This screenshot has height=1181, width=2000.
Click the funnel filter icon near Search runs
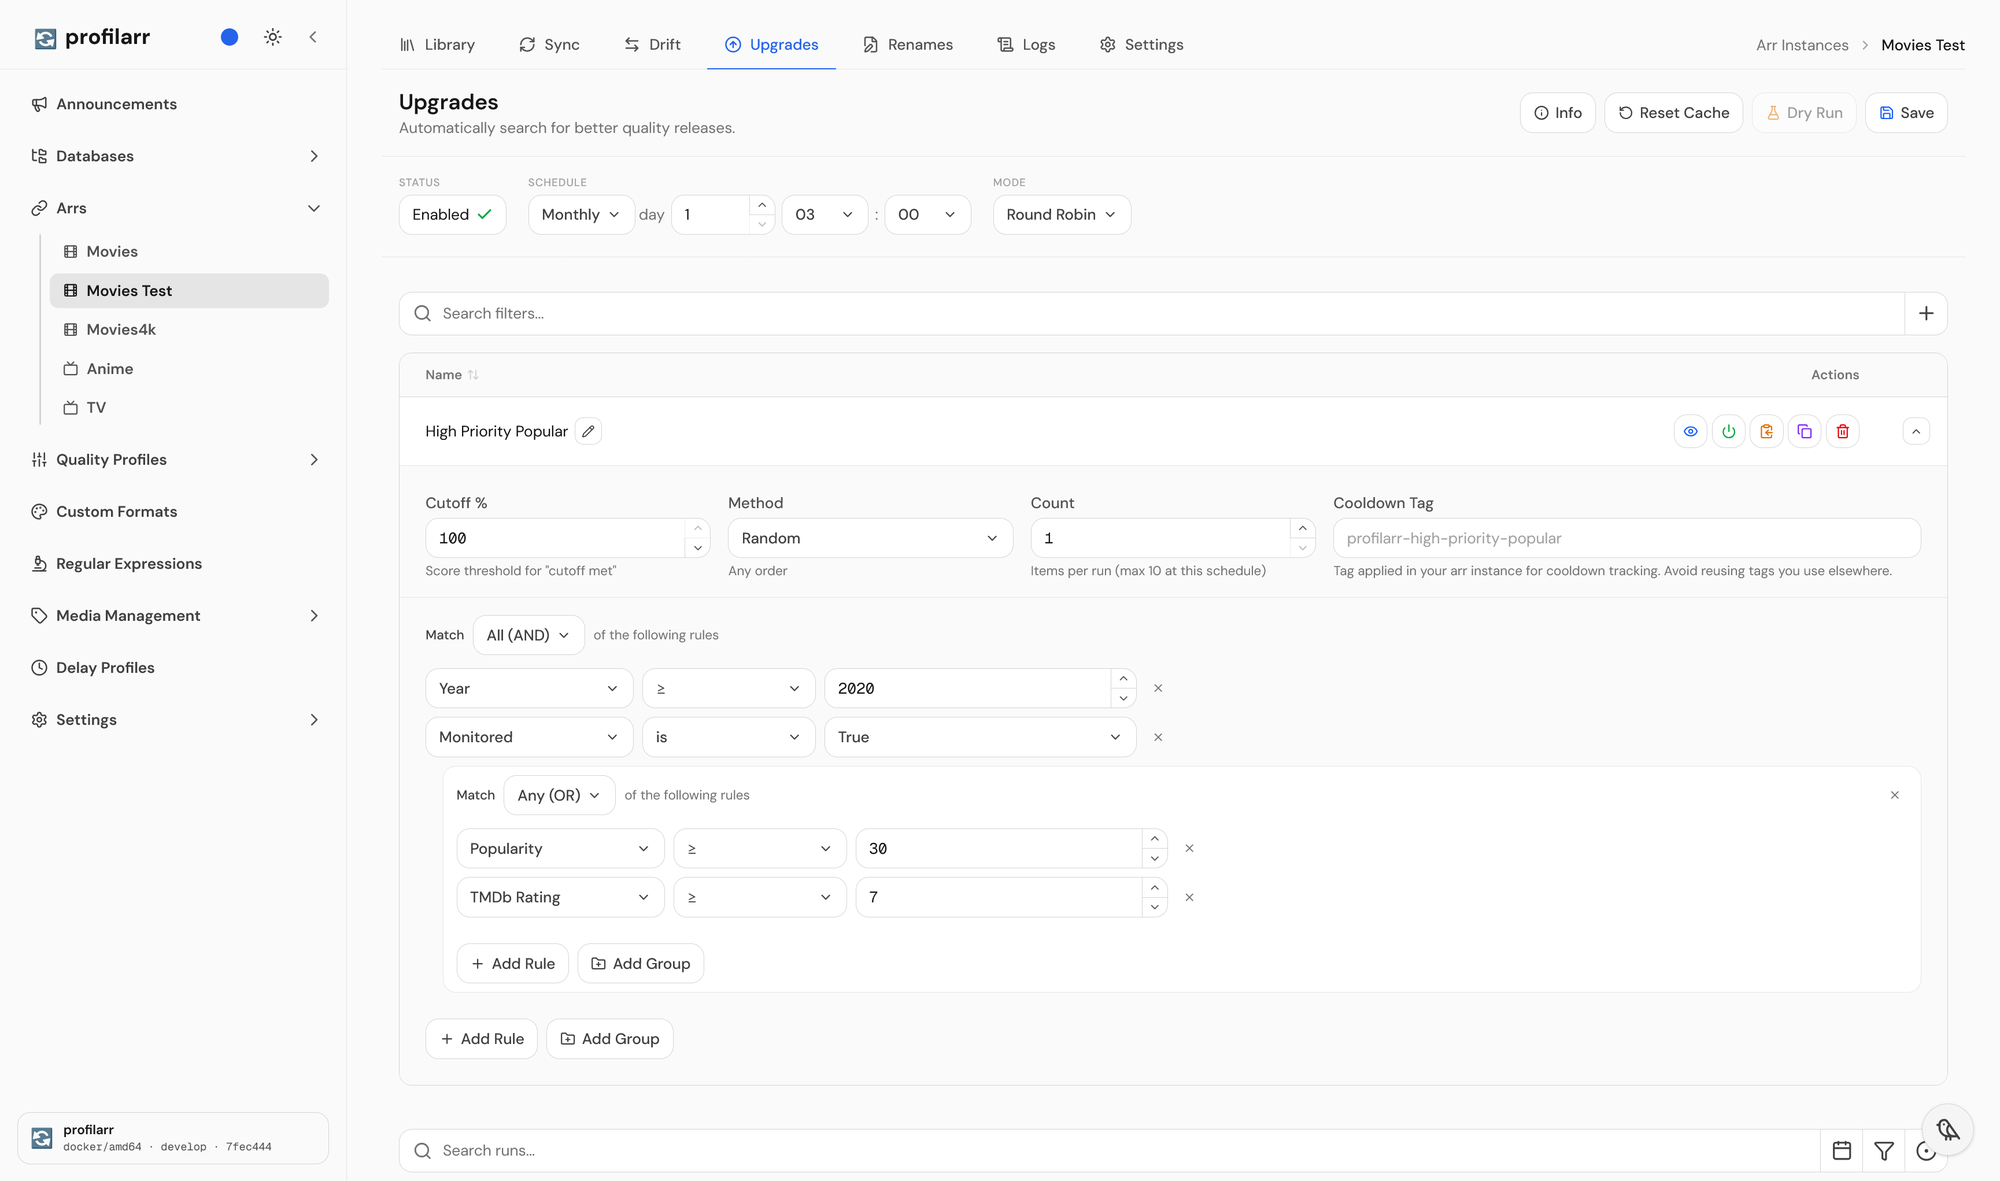point(1884,1151)
